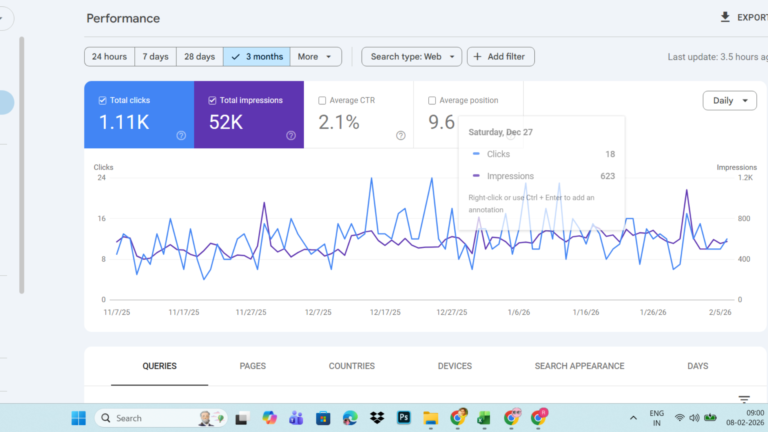Screen dimensions: 768x432
Task: Click the Add filter button
Action: 501,57
